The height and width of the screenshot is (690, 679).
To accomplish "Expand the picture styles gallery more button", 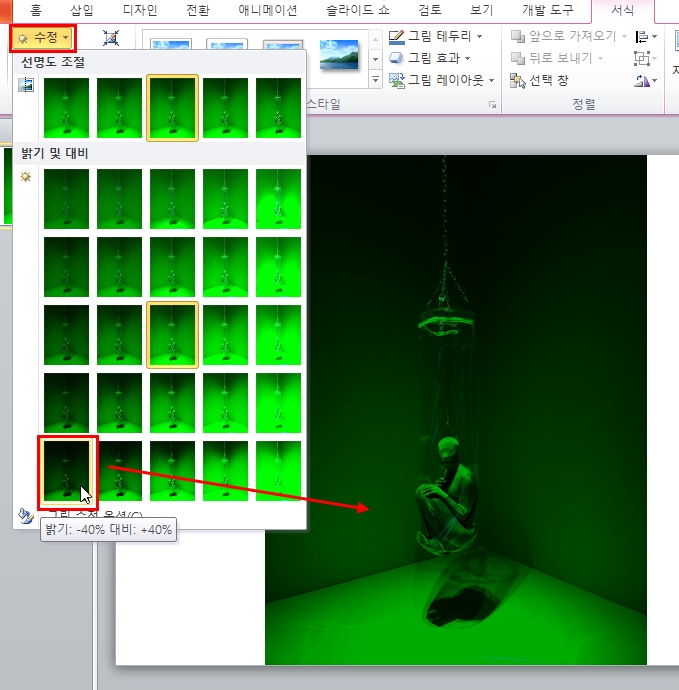I will [x=375, y=79].
